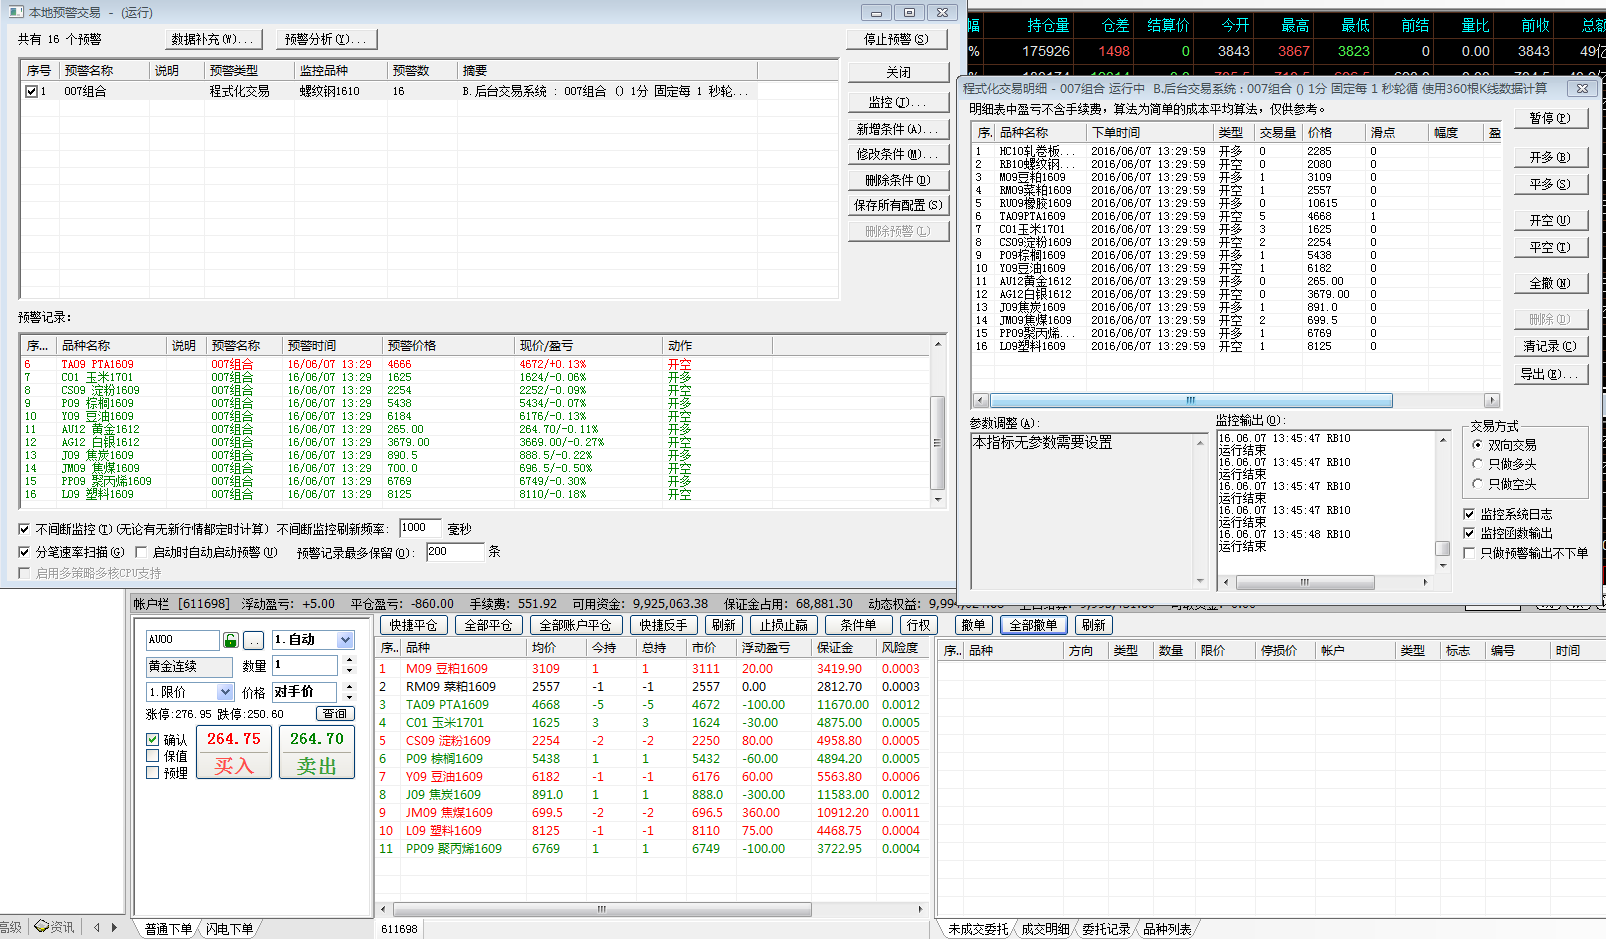Screen dimensions: 1606x939
Task: Switch to 普通下单 tab
Action: [x=168, y=929]
